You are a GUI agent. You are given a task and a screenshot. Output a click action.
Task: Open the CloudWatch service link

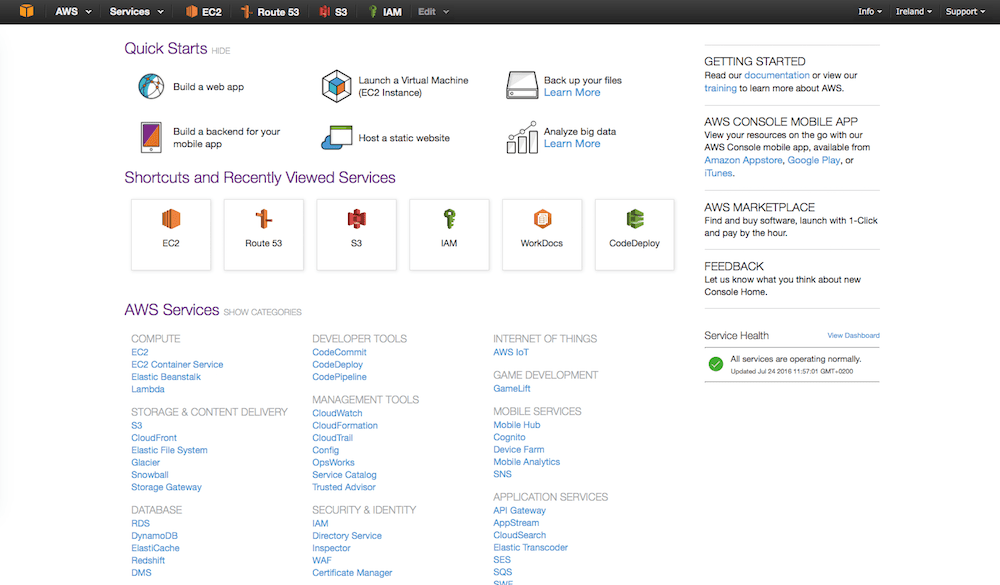337,413
